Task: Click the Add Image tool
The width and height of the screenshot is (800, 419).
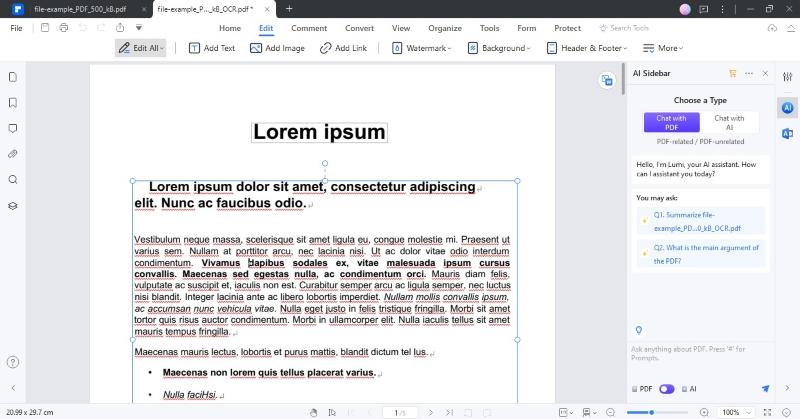Action: click(277, 48)
